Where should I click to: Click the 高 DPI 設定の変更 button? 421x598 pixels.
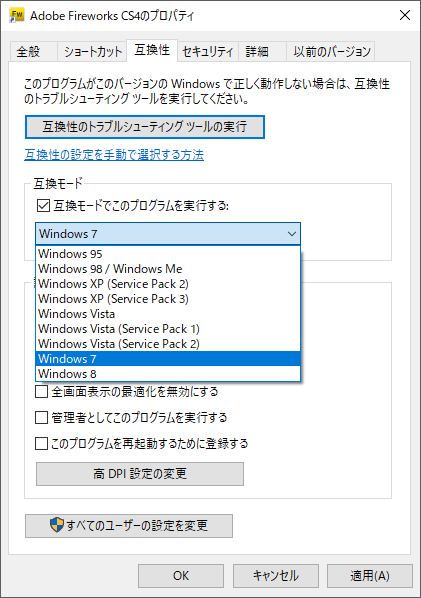140,474
